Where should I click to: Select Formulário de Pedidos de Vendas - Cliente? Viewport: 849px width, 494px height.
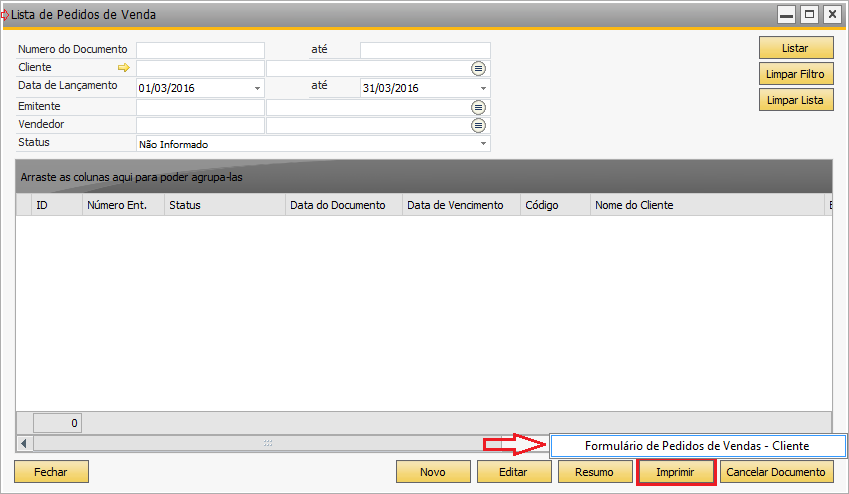click(x=697, y=446)
